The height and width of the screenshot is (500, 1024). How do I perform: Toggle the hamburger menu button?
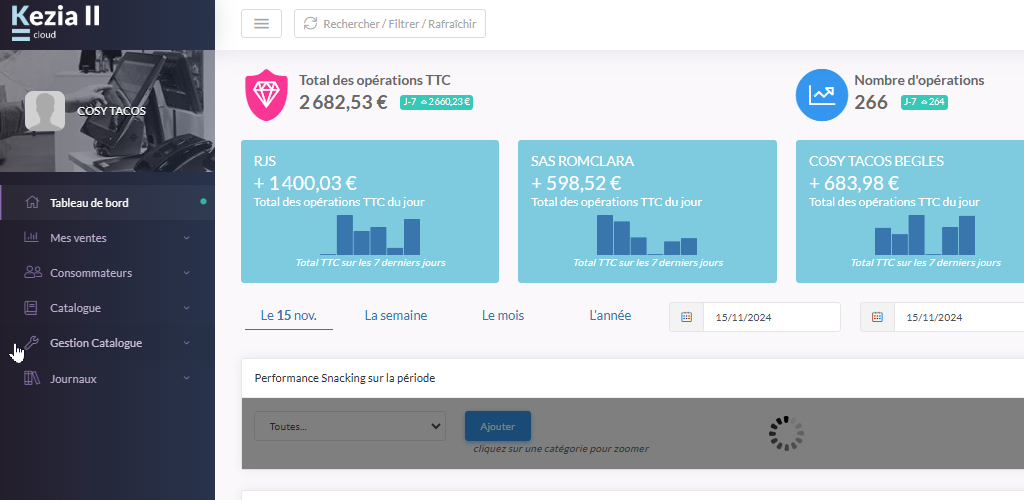(261, 24)
